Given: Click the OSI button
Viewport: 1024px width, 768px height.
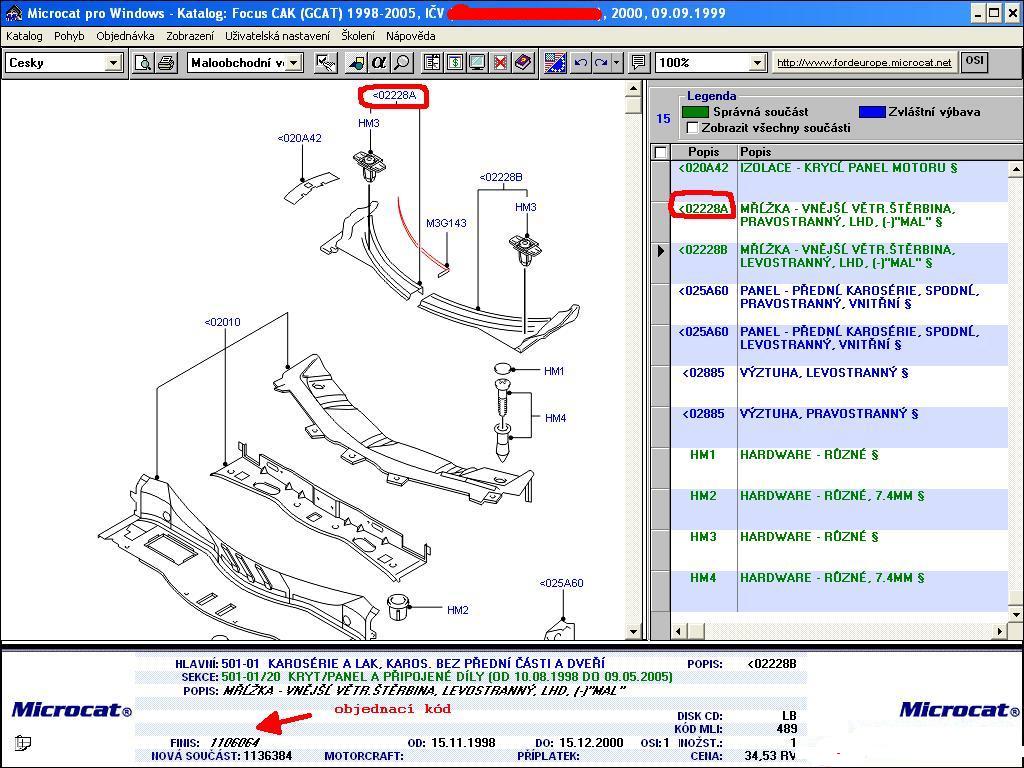Looking at the screenshot, I should coord(974,62).
